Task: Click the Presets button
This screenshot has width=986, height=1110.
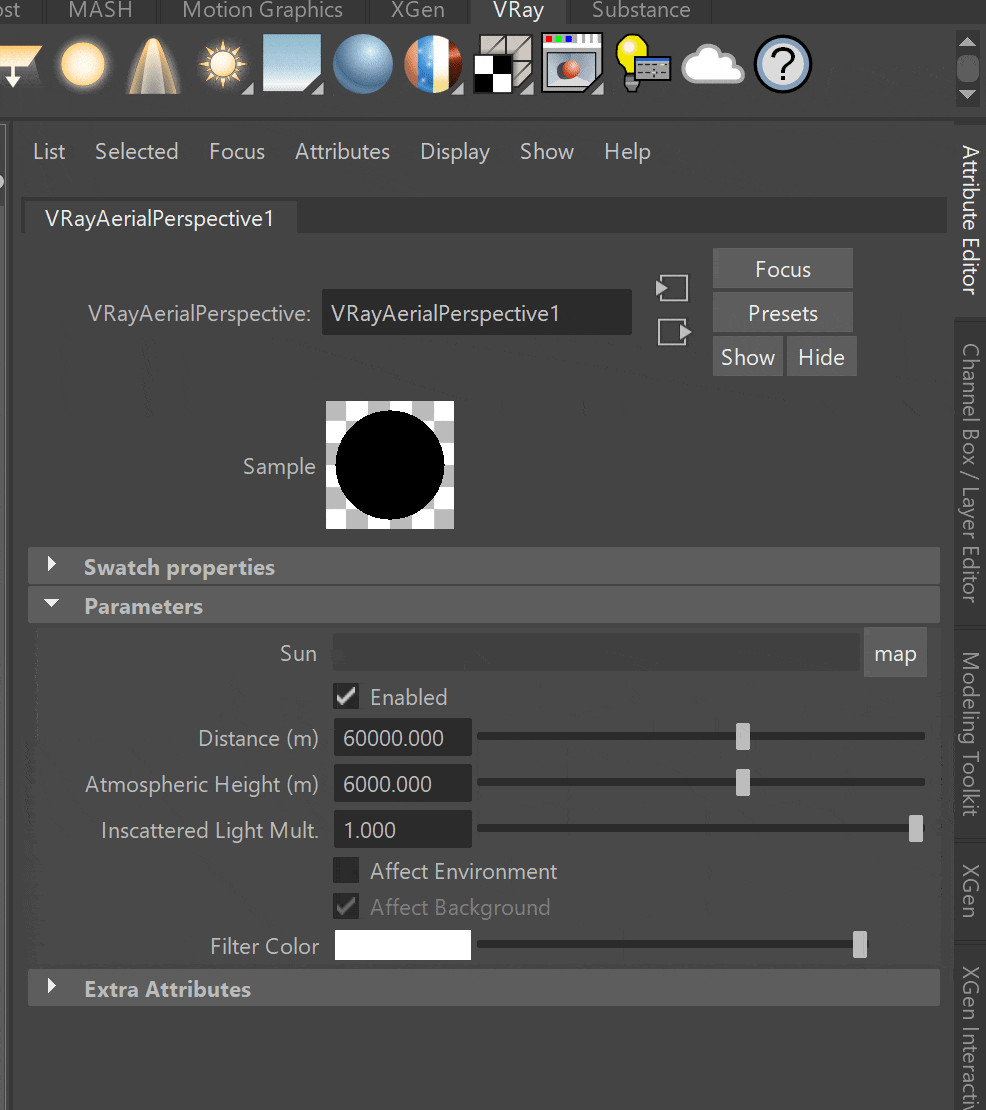Action: [x=783, y=313]
